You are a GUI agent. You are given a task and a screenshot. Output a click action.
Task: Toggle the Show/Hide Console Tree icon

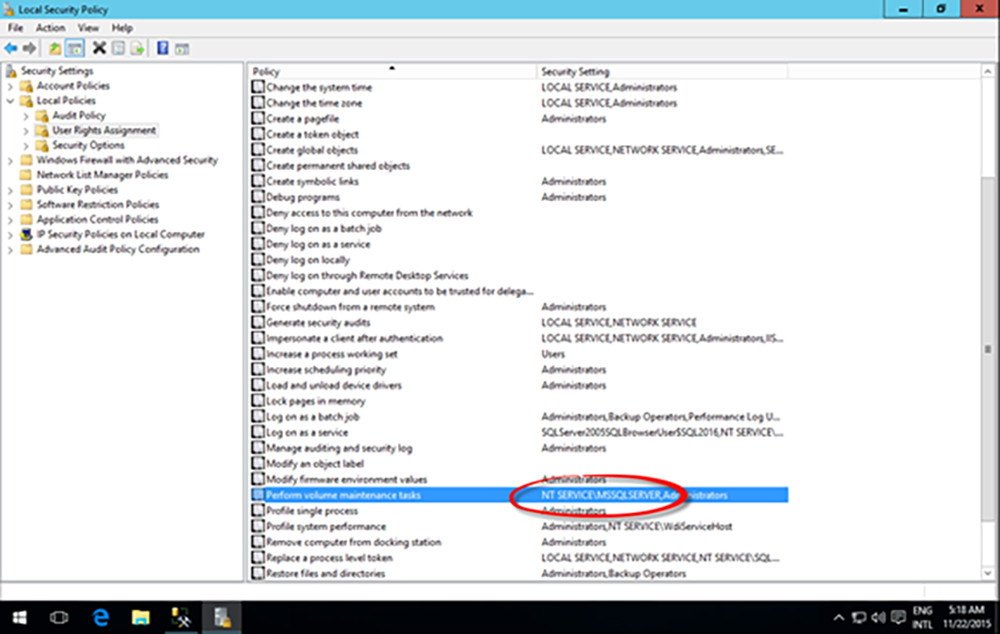pyautogui.click(x=72, y=48)
